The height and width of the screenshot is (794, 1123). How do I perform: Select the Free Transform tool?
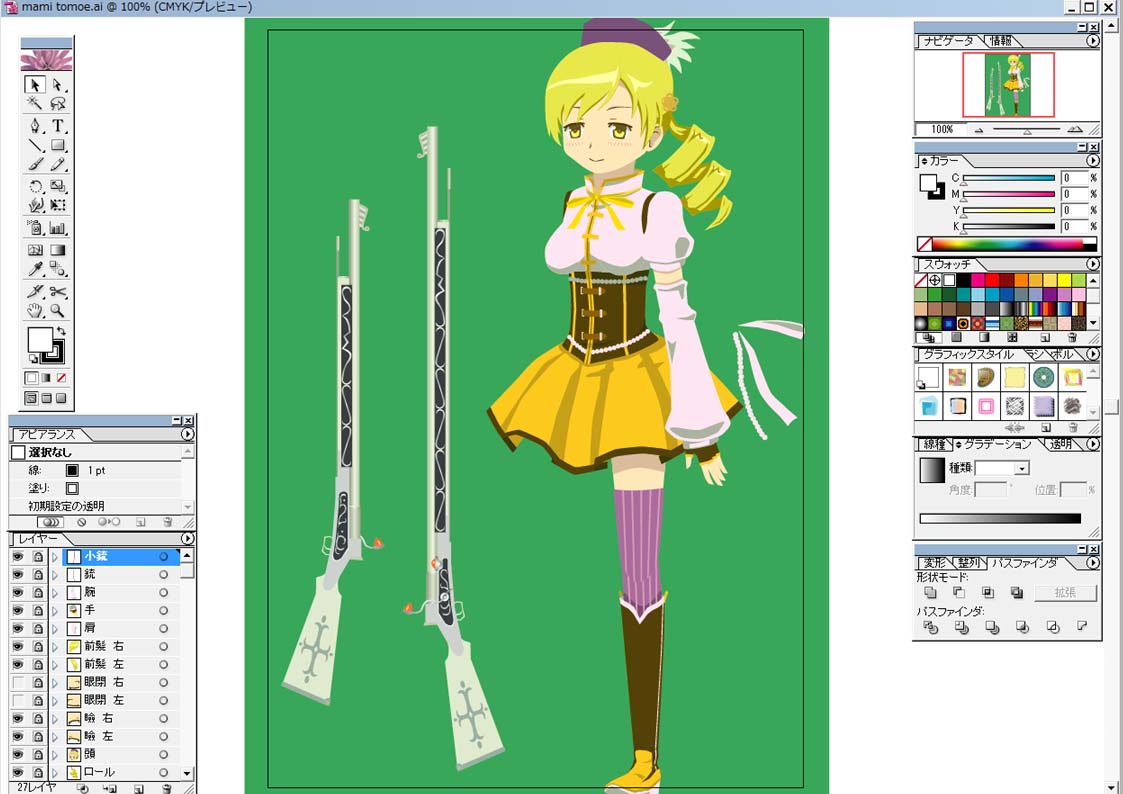click(x=58, y=206)
